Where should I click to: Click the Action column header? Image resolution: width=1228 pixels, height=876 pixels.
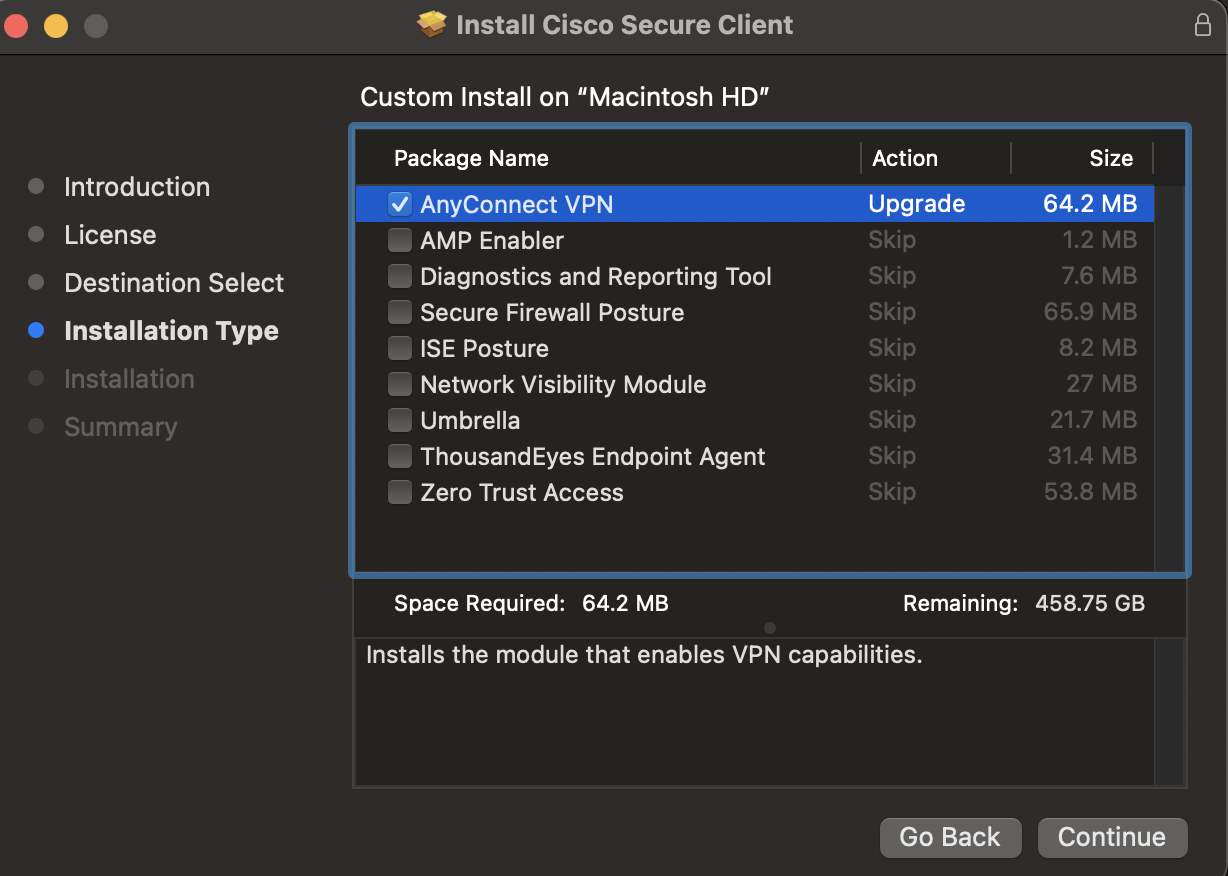click(x=905, y=158)
